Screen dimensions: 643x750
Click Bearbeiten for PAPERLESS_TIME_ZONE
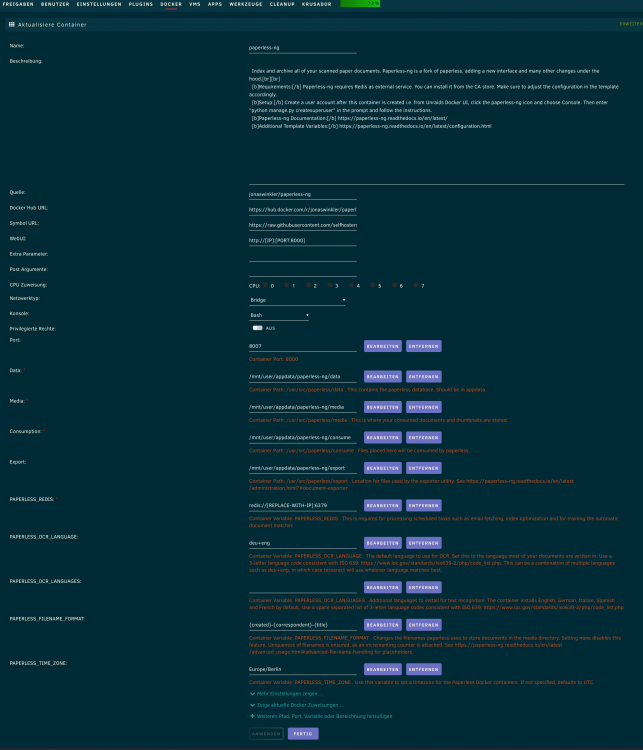pos(383,669)
